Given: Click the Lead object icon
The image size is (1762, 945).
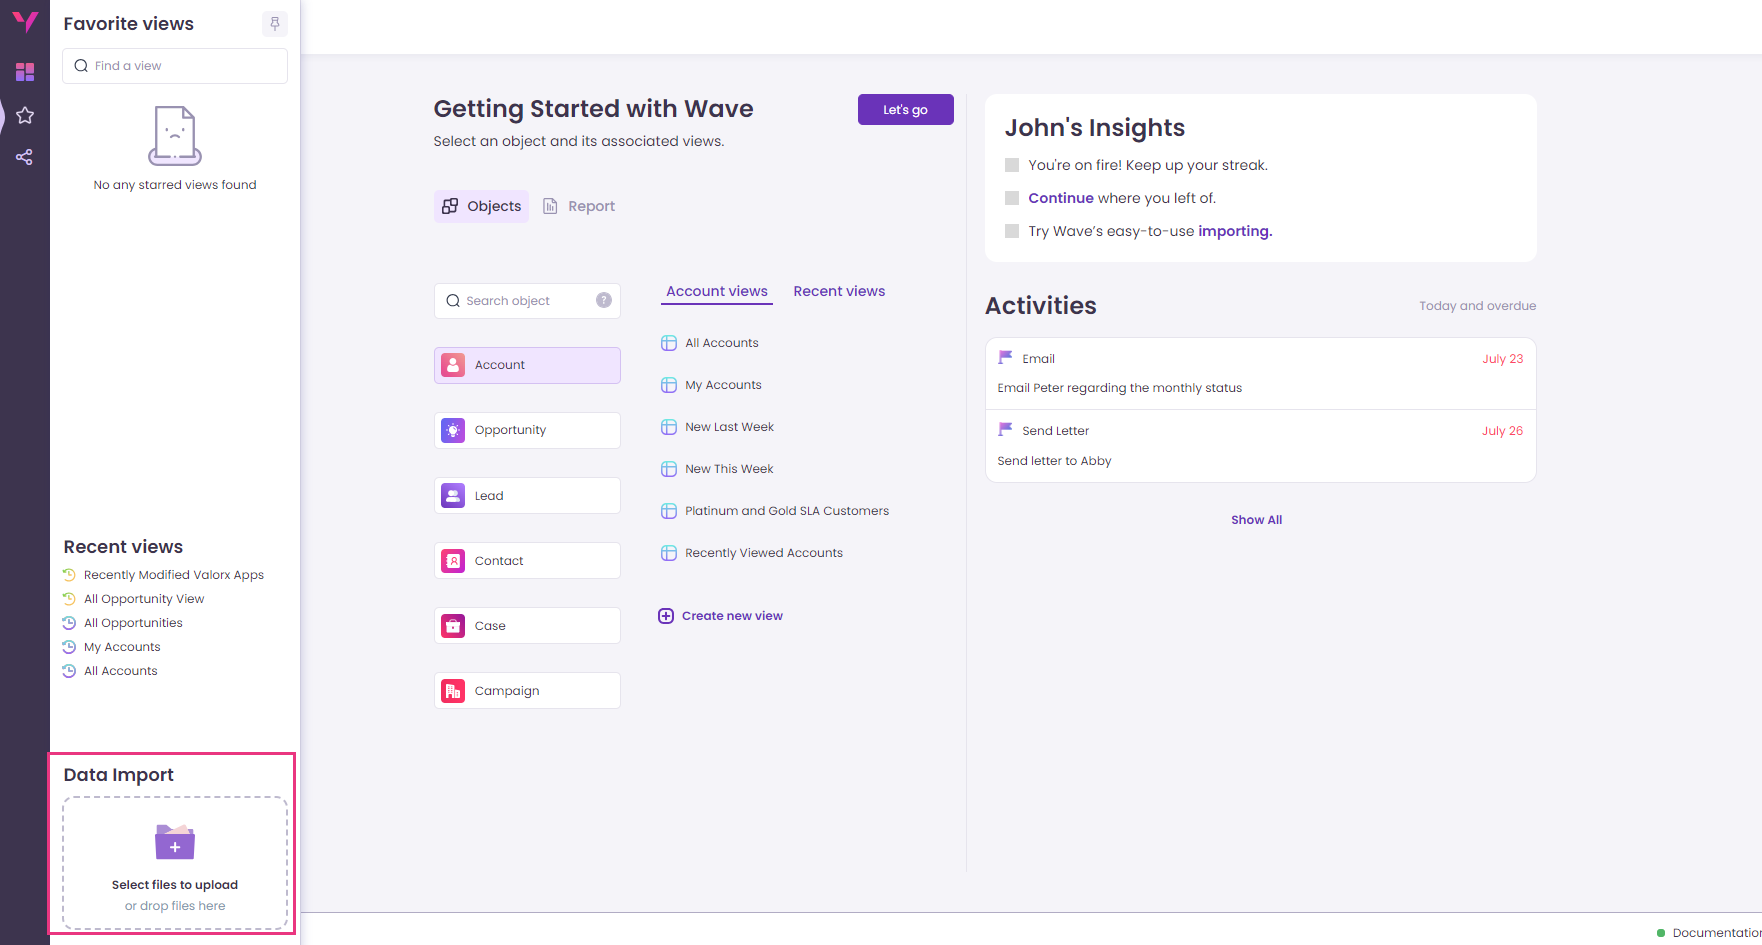Looking at the screenshot, I should [x=453, y=495].
